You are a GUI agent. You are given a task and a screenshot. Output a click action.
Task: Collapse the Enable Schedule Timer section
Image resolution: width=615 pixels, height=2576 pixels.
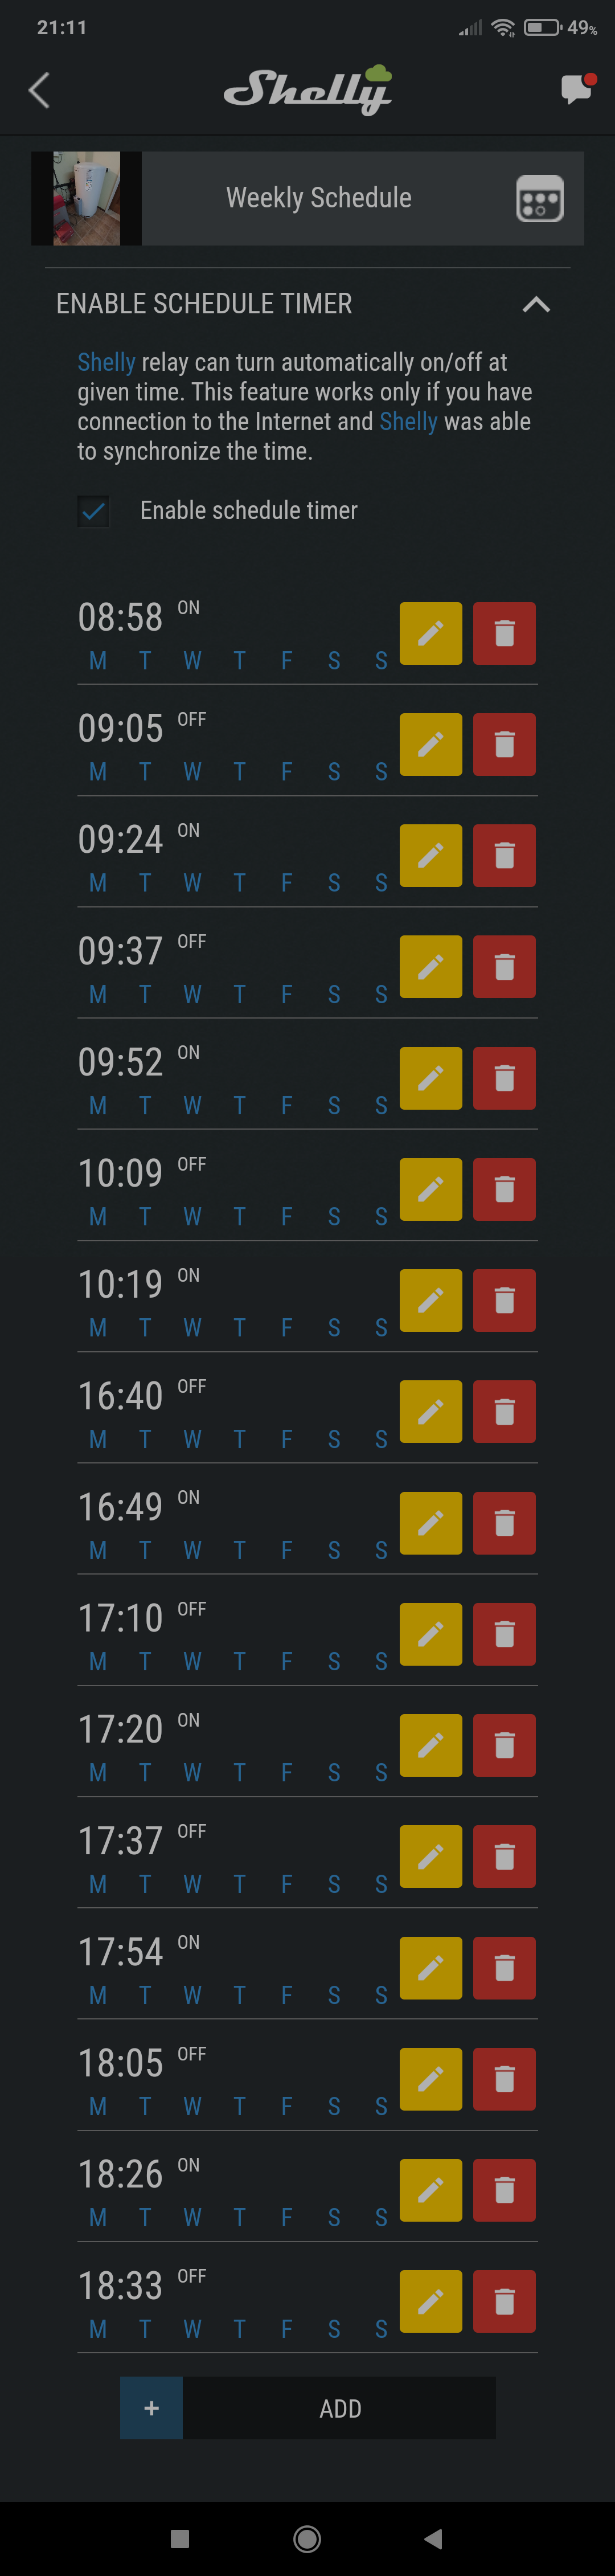click(536, 304)
